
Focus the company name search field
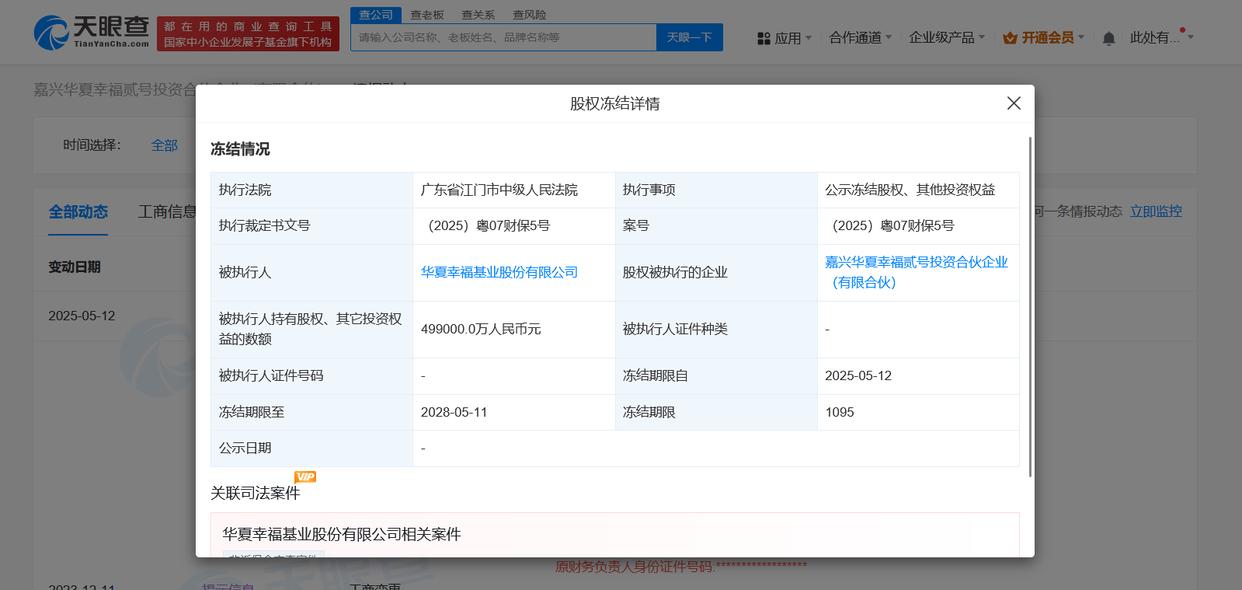tap(503, 37)
